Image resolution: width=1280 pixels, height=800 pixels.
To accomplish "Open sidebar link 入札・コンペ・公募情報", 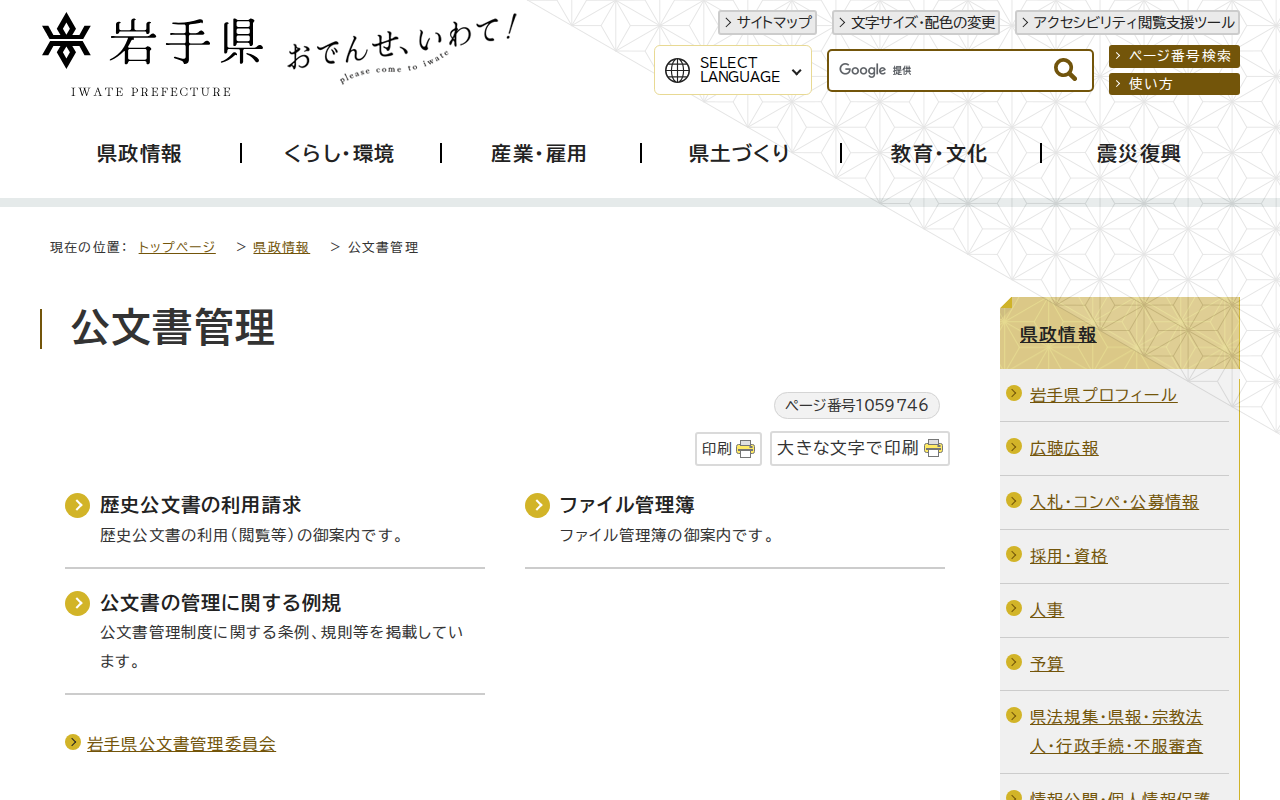I will 1114,502.
